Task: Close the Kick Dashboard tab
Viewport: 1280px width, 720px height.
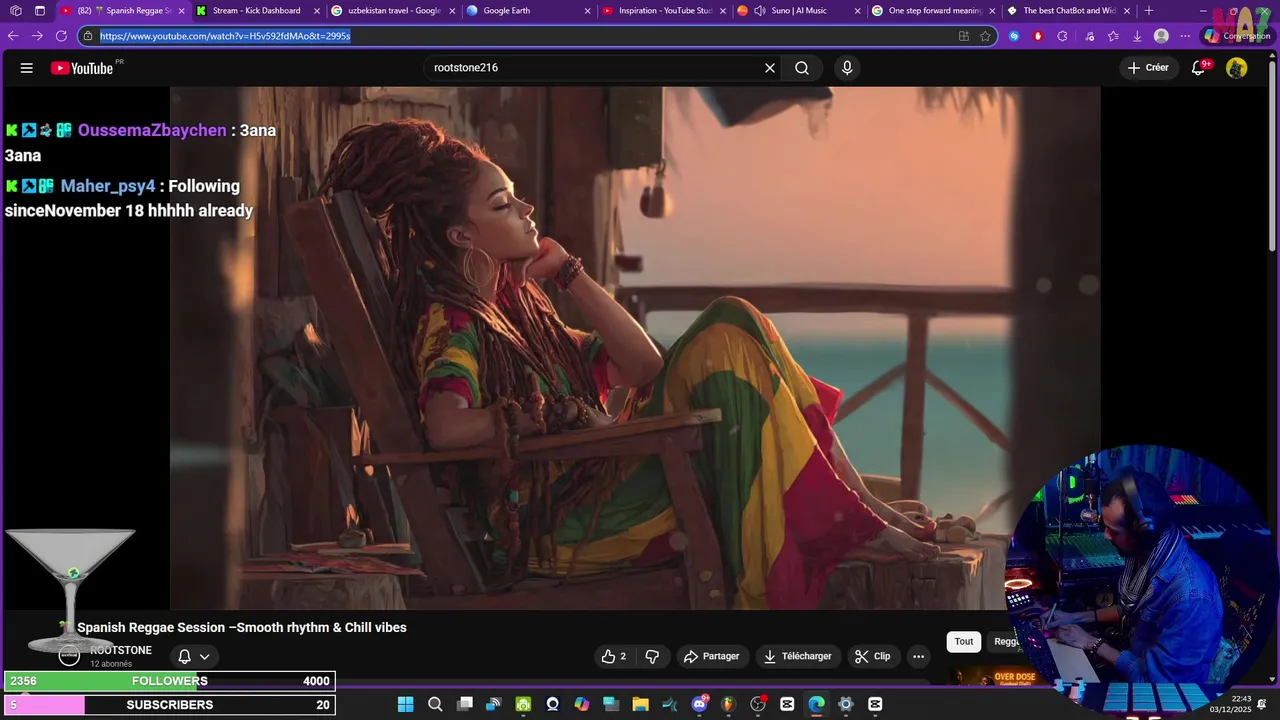Action: [317, 11]
